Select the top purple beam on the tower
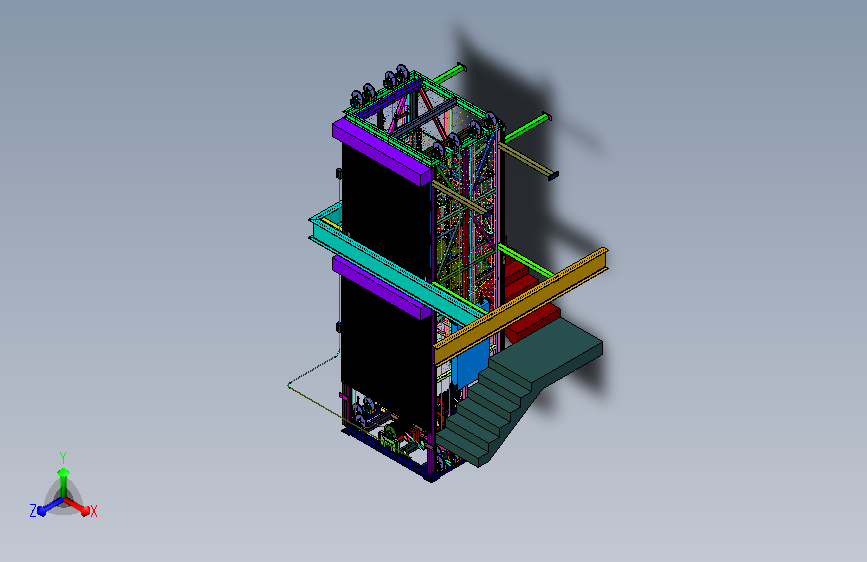The height and width of the screenshot is (562, 867). pos(382,152)
